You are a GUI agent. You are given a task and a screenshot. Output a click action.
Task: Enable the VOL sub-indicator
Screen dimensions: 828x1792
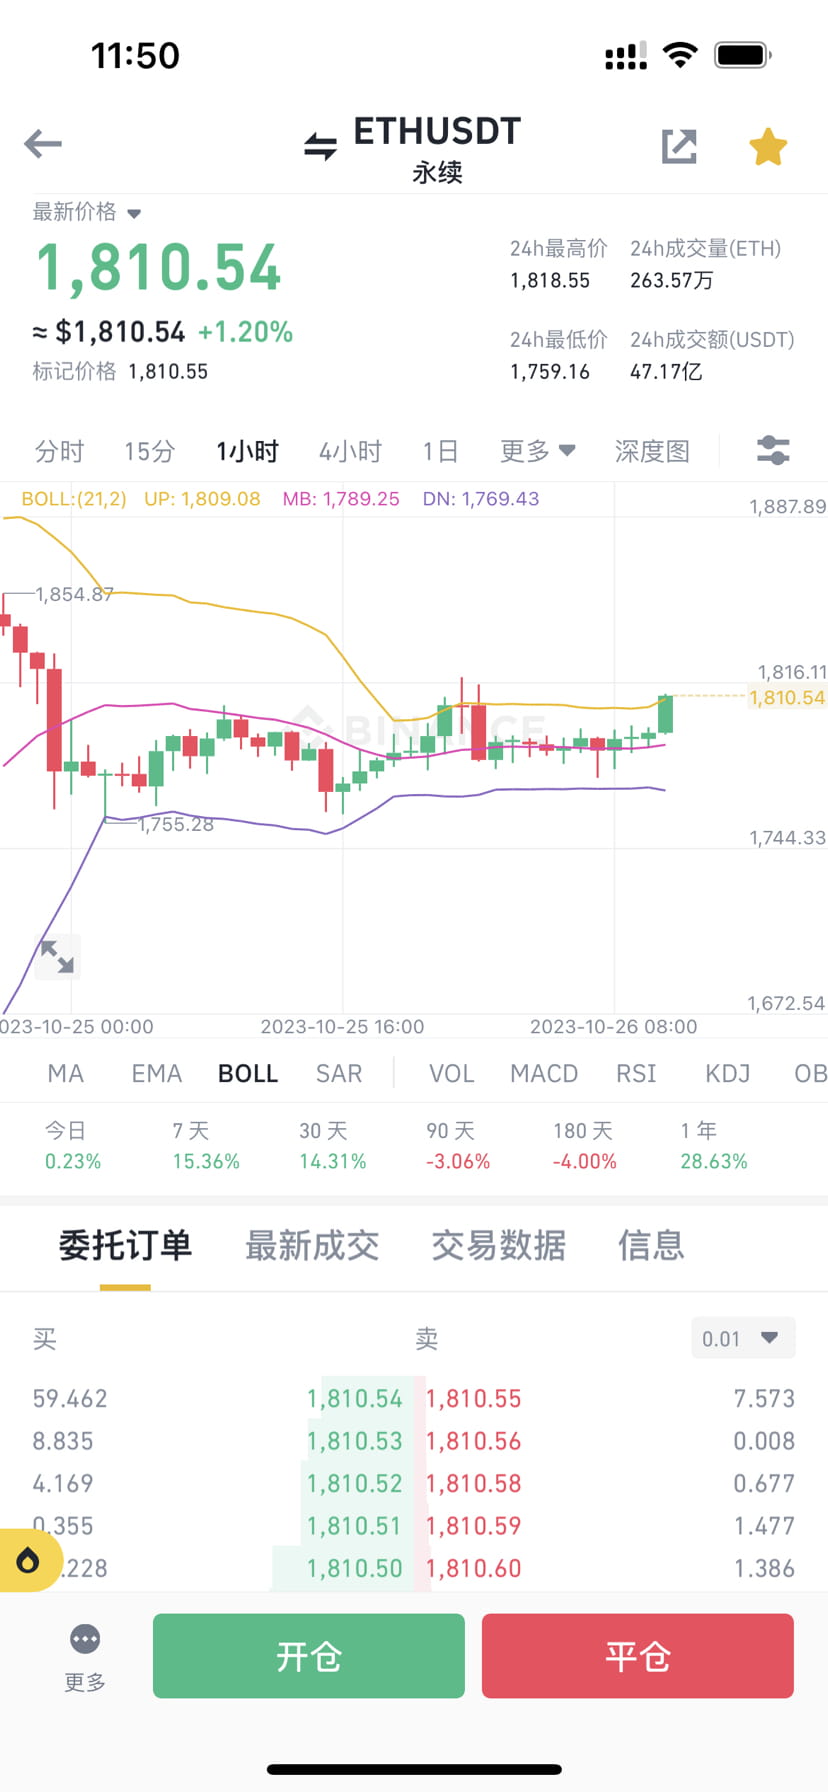click(x=451, y=1073)
